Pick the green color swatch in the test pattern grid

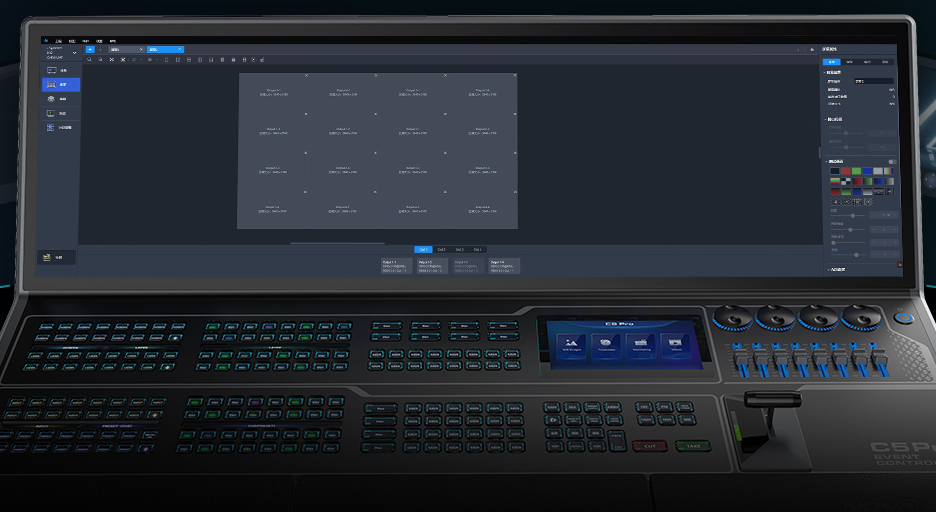857,171
